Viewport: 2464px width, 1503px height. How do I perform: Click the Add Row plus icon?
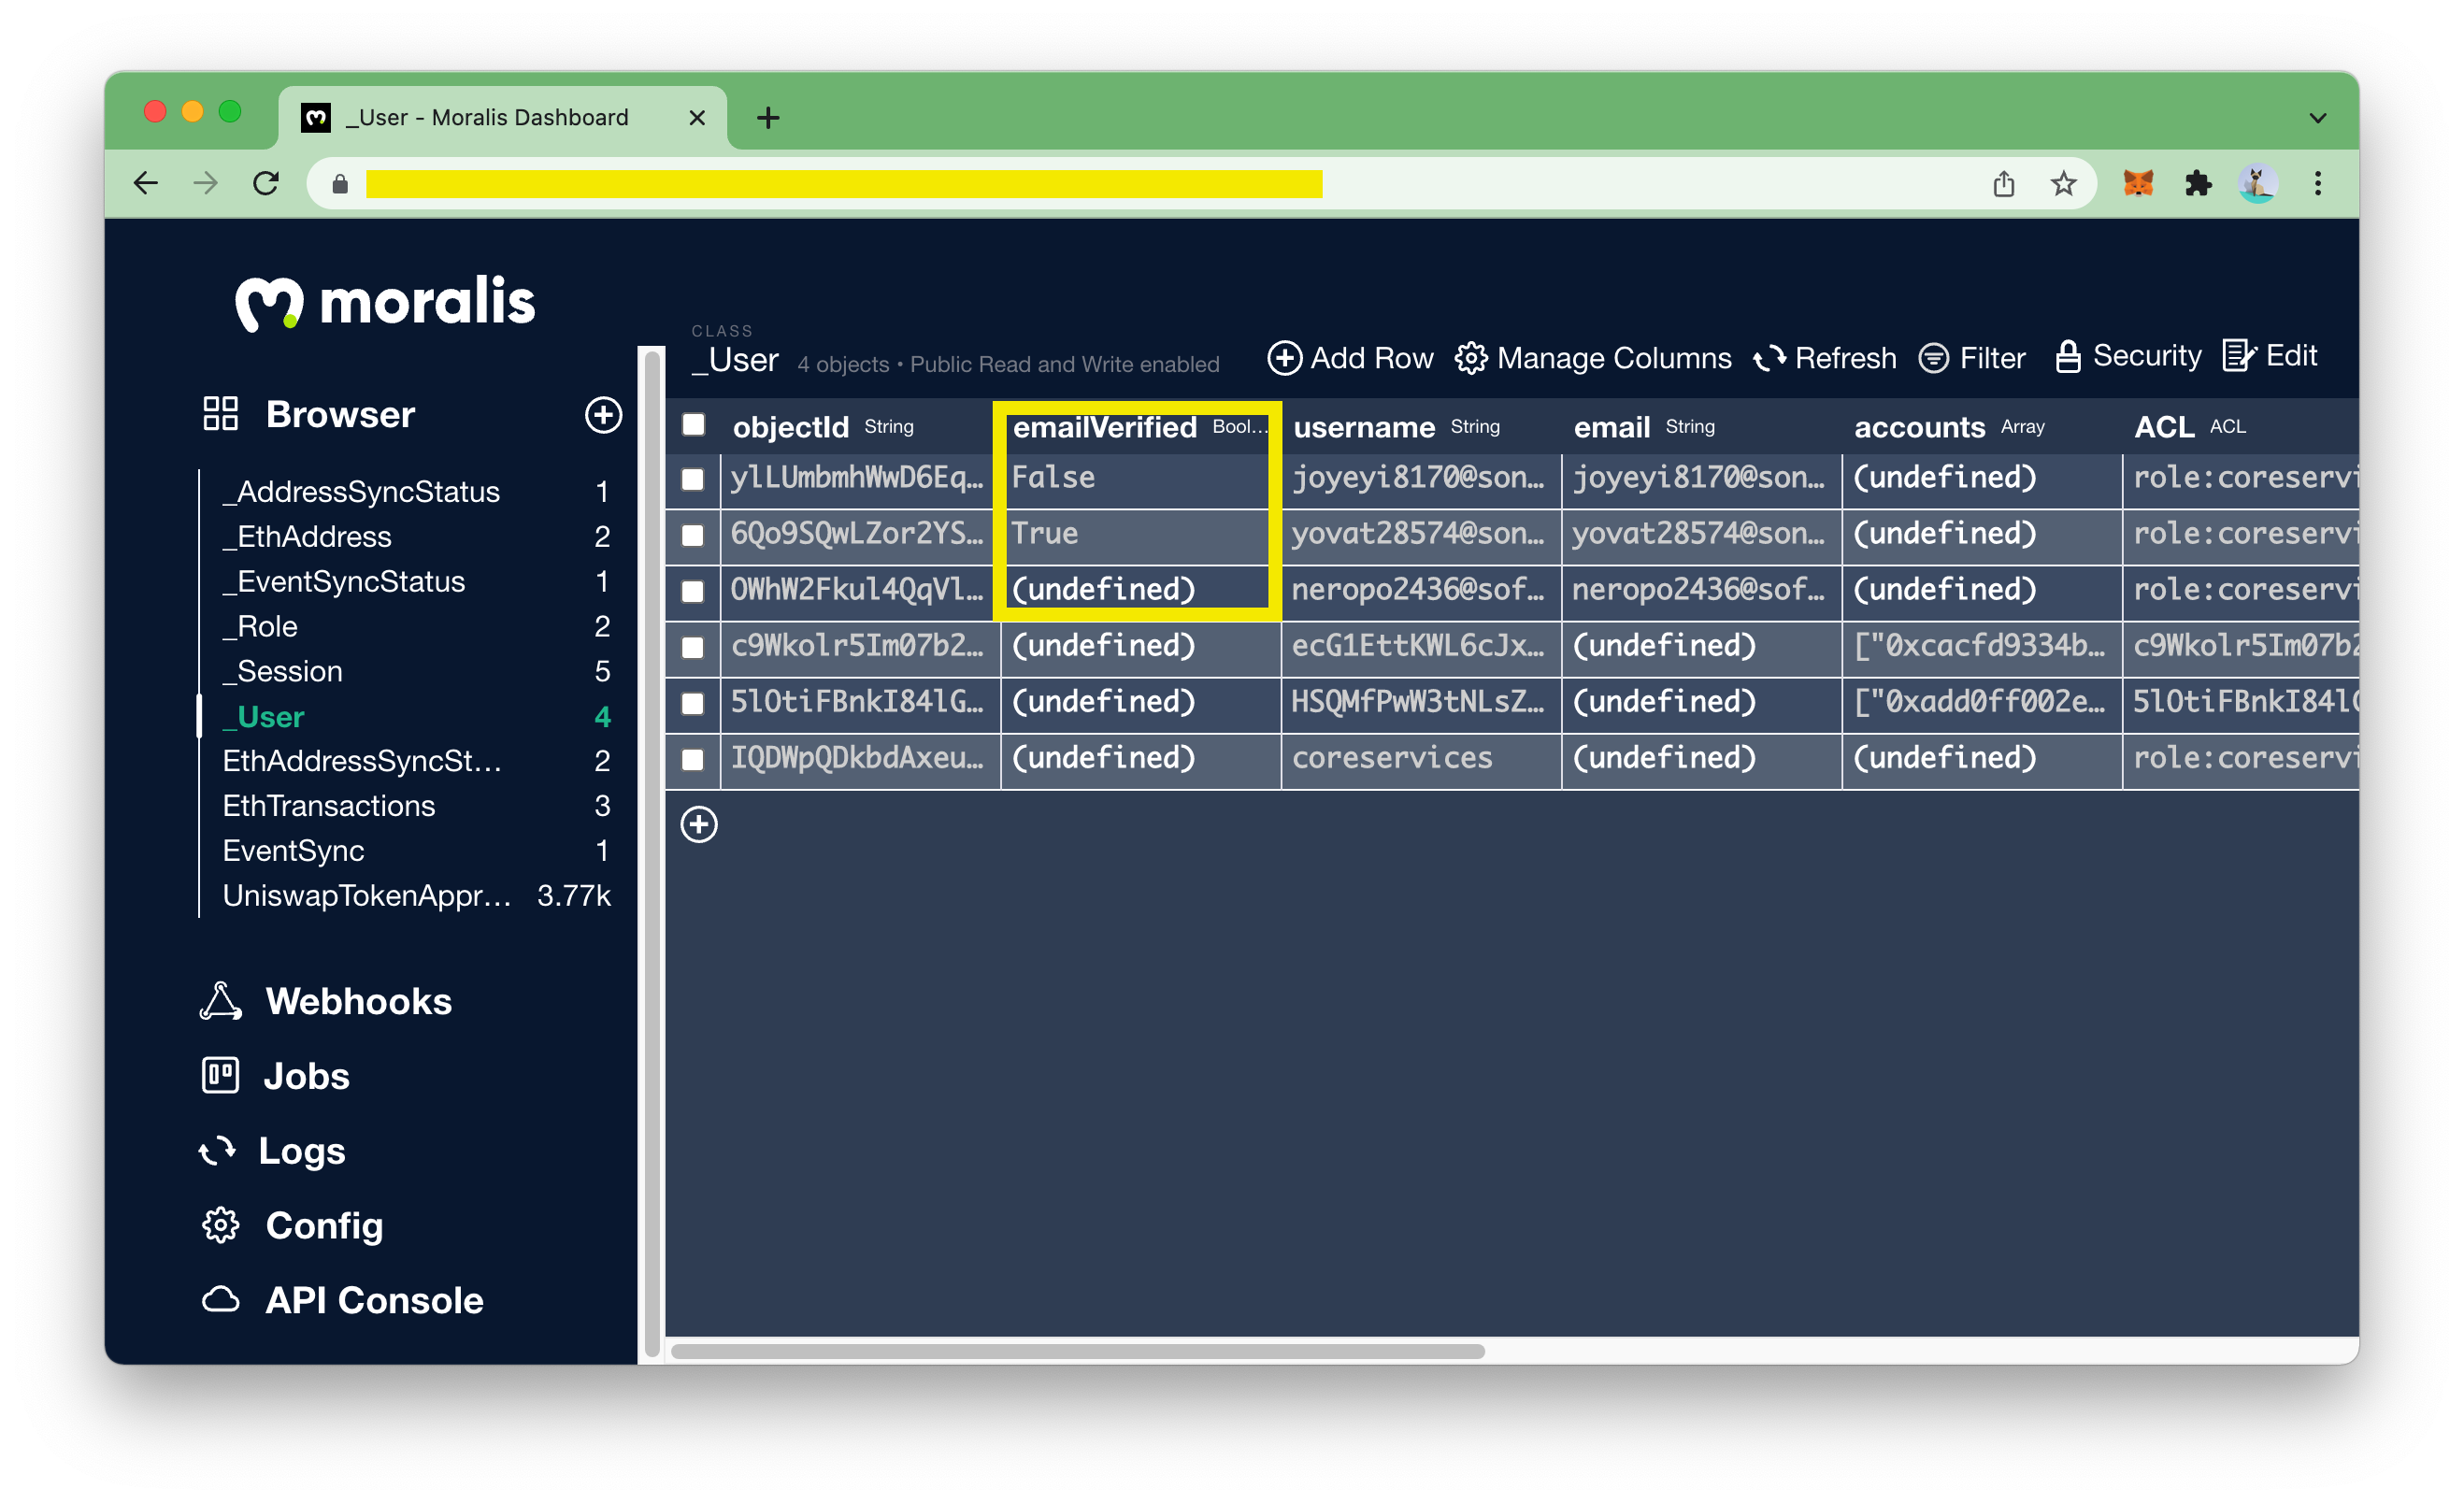[1284, 358]
